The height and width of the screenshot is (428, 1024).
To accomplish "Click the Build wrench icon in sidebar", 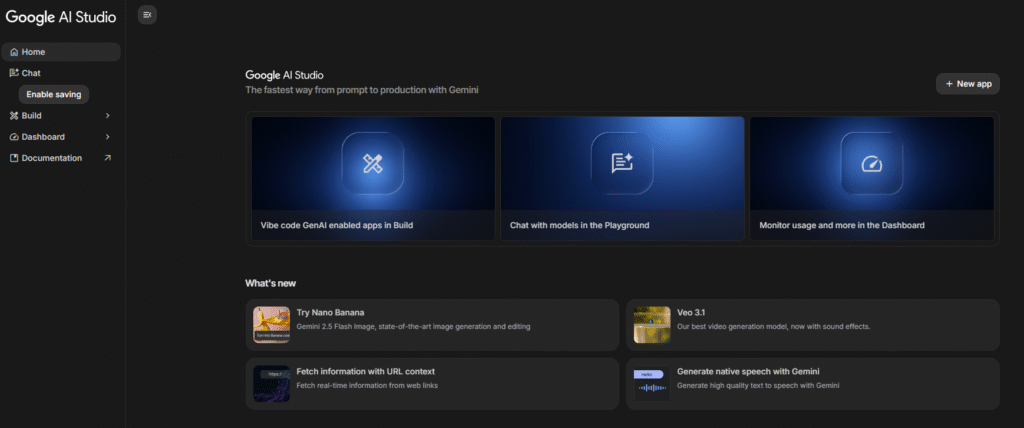I will click(x=13, y=116).
